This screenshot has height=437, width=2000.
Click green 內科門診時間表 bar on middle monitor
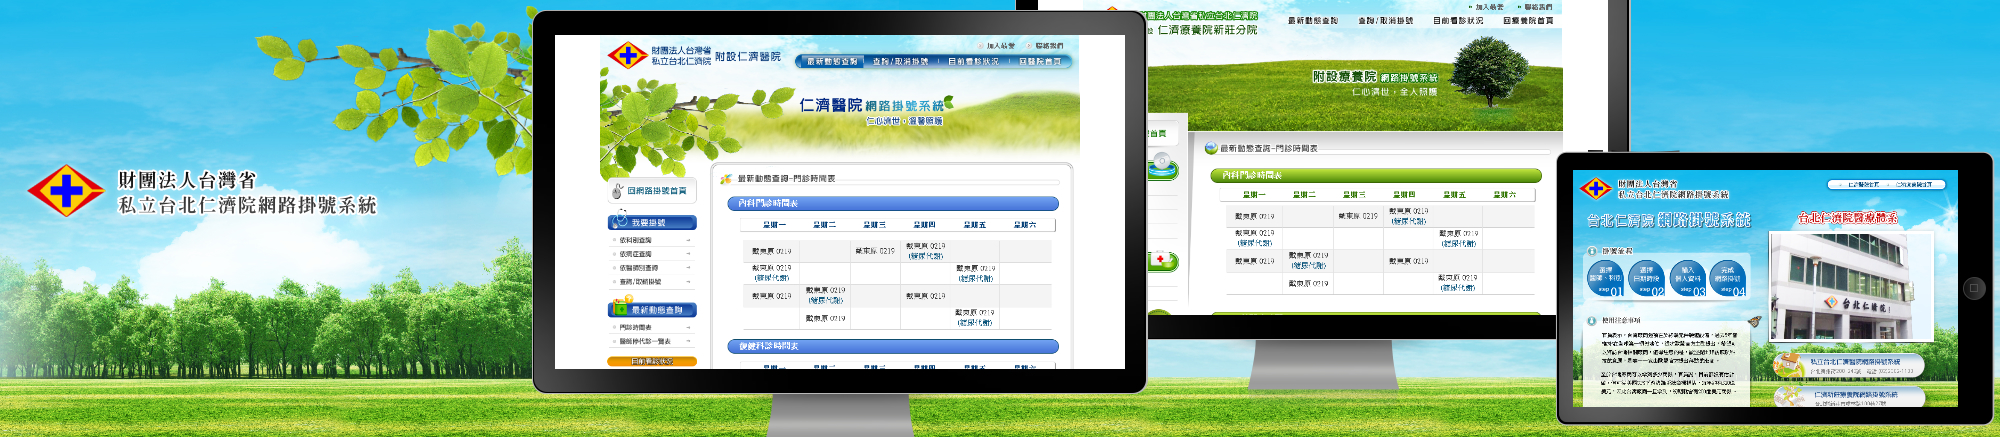(x=1375, y=175)
